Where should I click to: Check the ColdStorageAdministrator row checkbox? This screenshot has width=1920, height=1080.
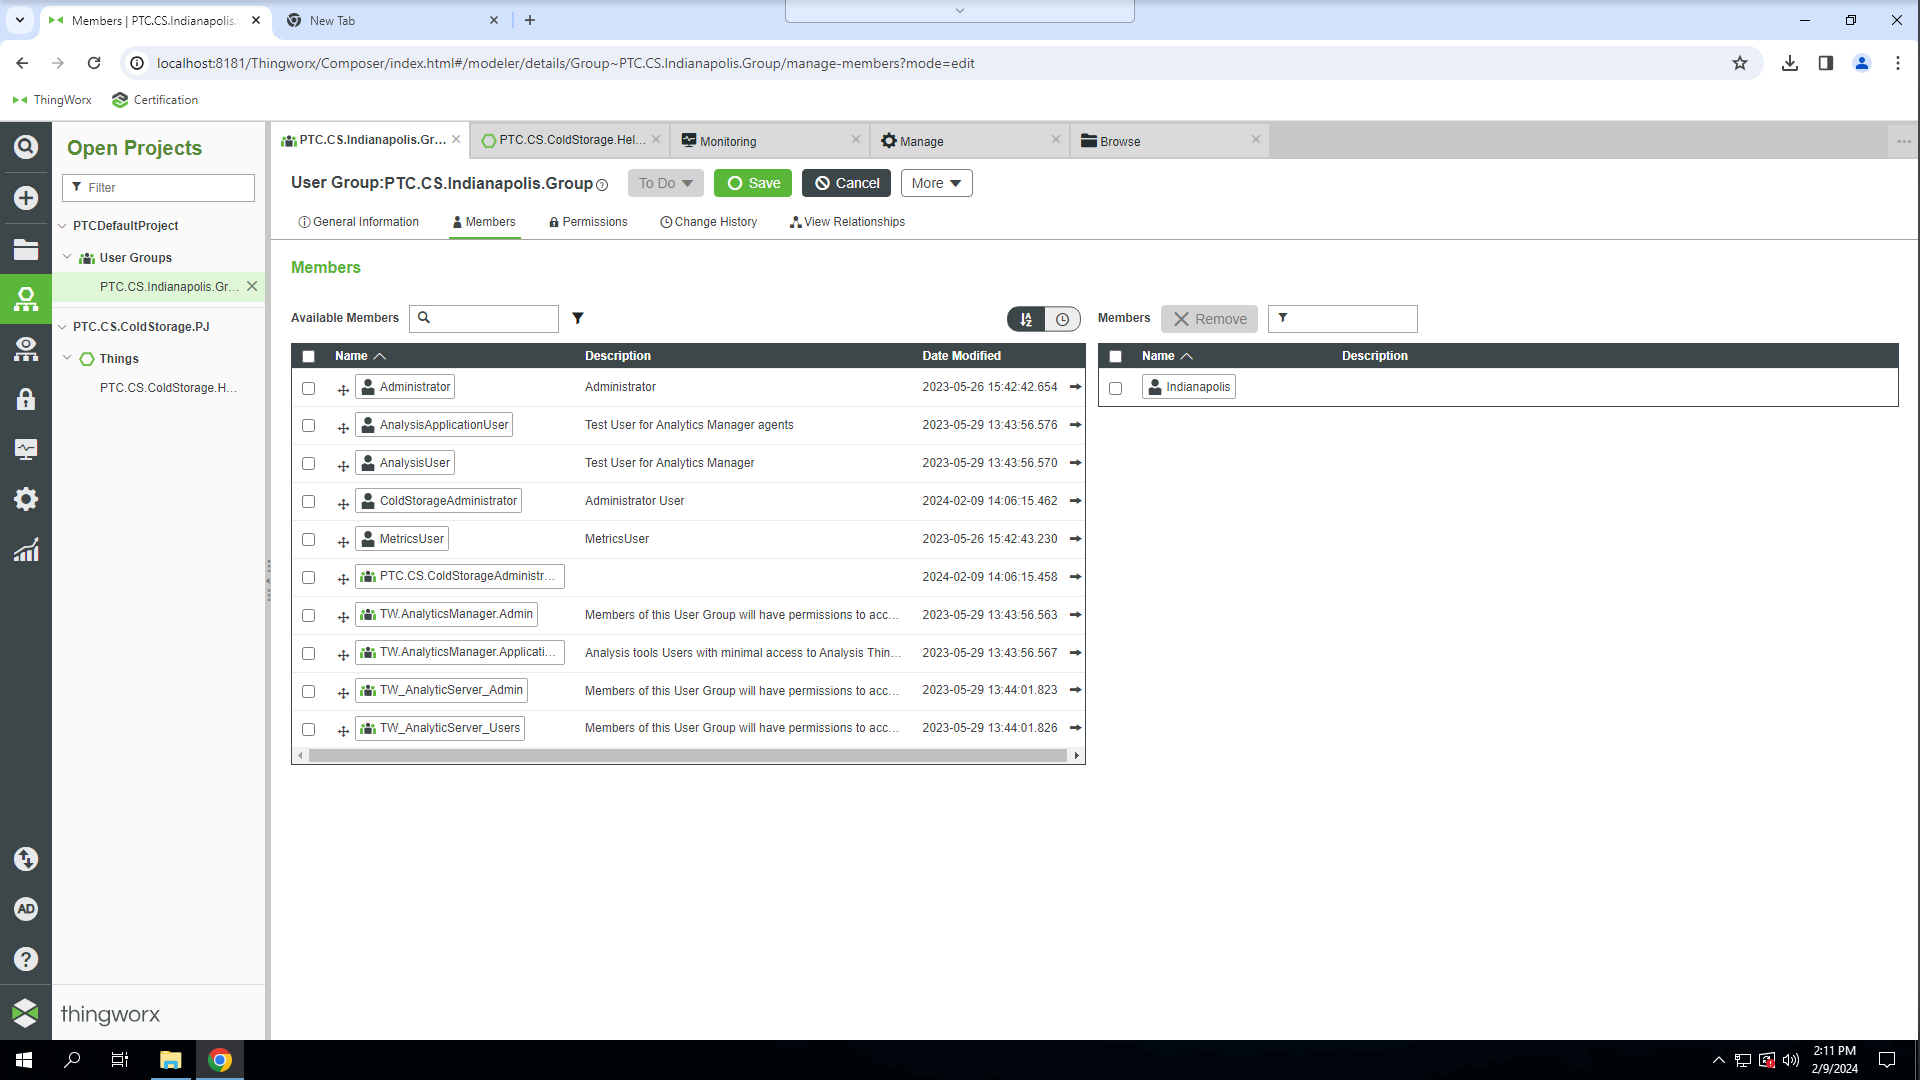(x=308, y=502)
